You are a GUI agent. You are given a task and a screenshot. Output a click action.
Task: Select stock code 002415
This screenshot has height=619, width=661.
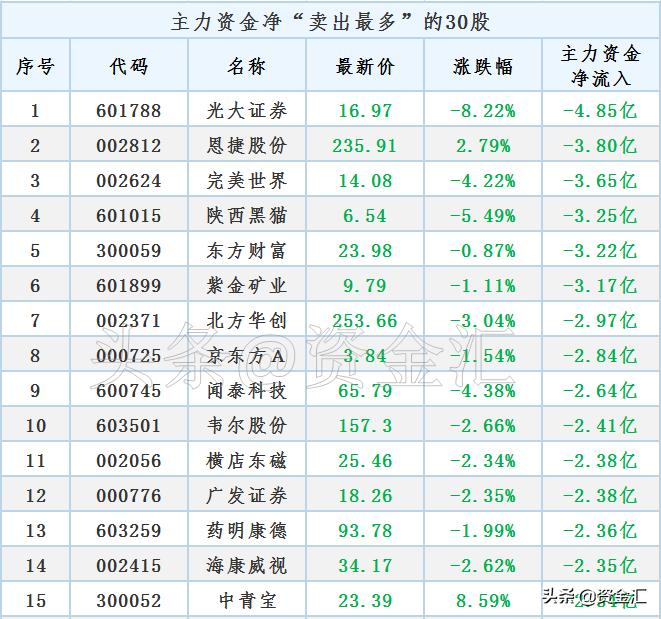click(x=129, y=566)
